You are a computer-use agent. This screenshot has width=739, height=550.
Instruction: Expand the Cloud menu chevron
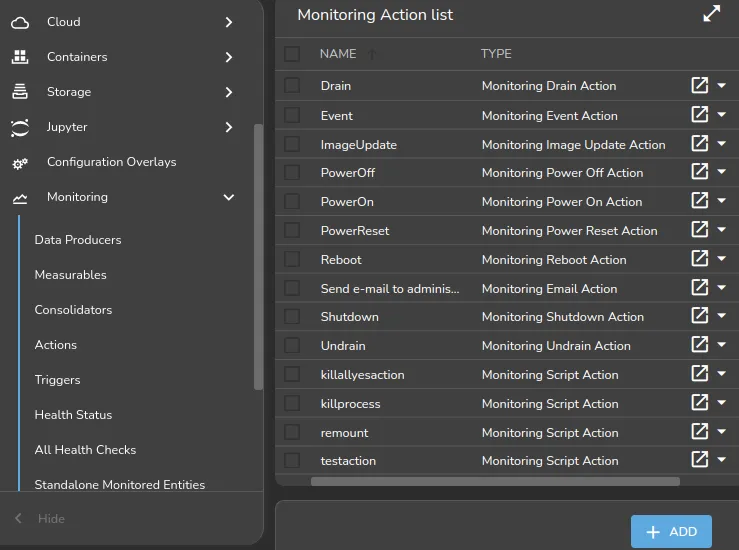[229, 22]
